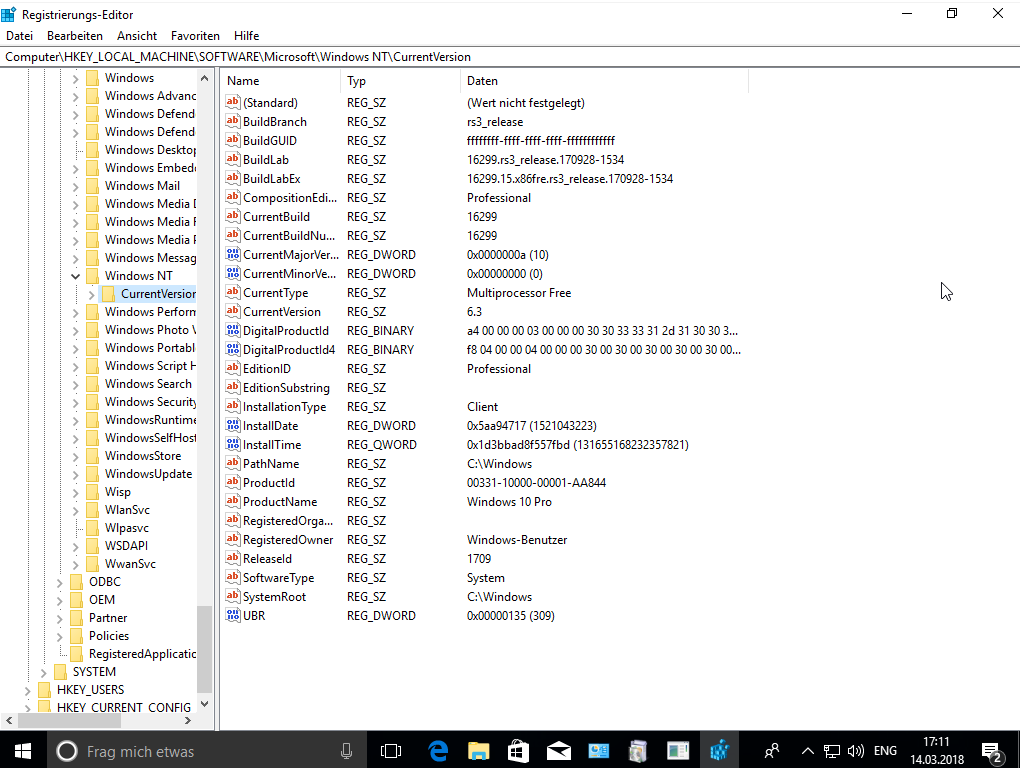Open the Action Center notifications

point(991,752)
